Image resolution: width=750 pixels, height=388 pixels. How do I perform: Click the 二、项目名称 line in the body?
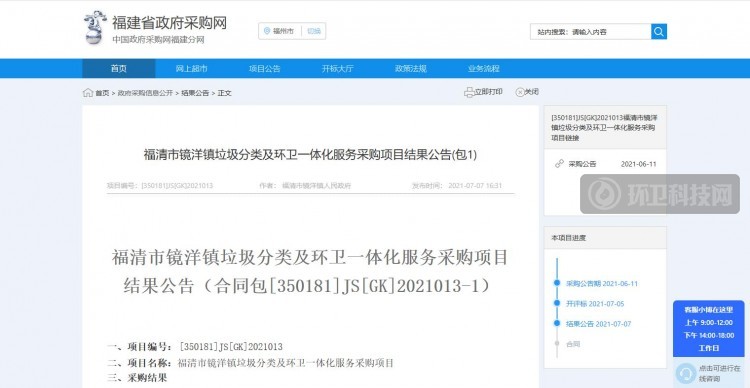click(x=250, y=363)
